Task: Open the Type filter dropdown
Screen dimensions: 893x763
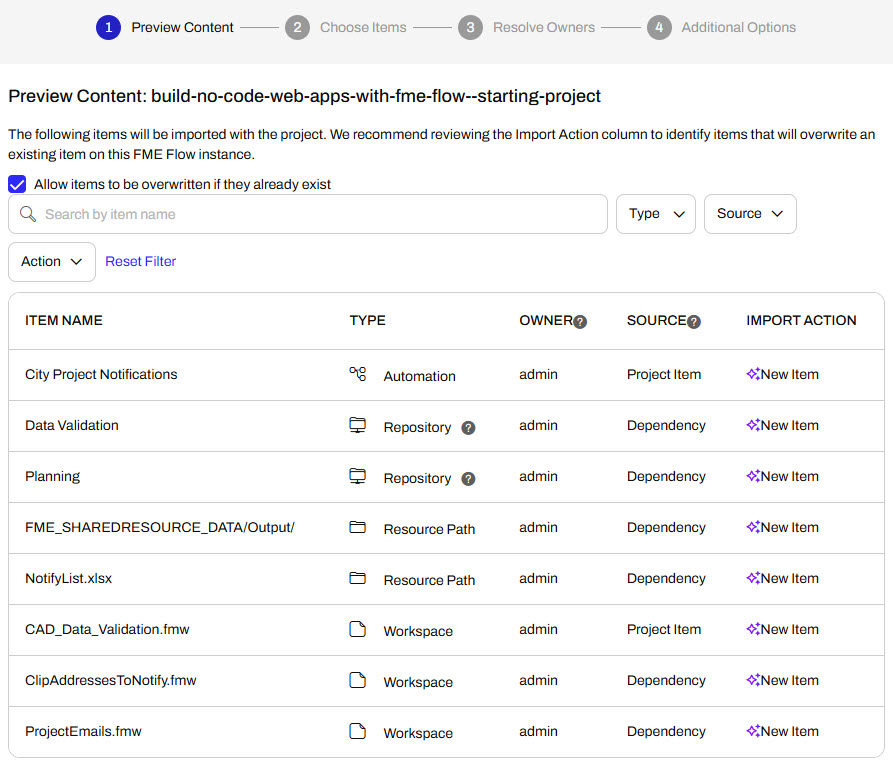Action: (x=655, y=214)
